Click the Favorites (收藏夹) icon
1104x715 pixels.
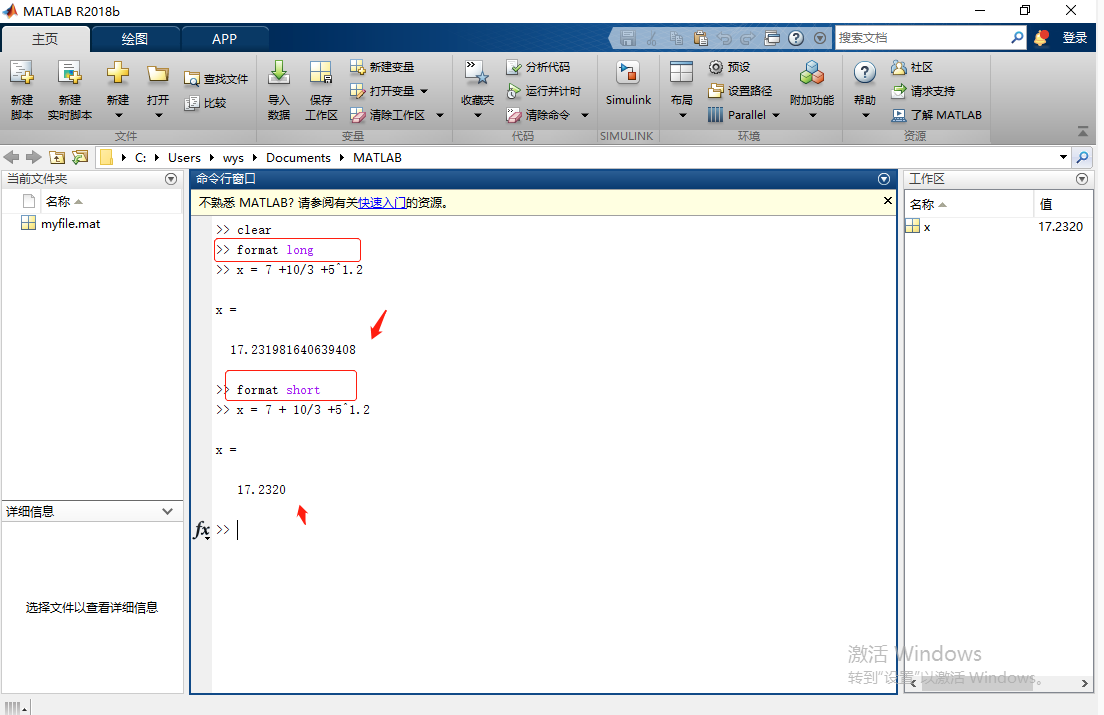(x=477, y=72)
